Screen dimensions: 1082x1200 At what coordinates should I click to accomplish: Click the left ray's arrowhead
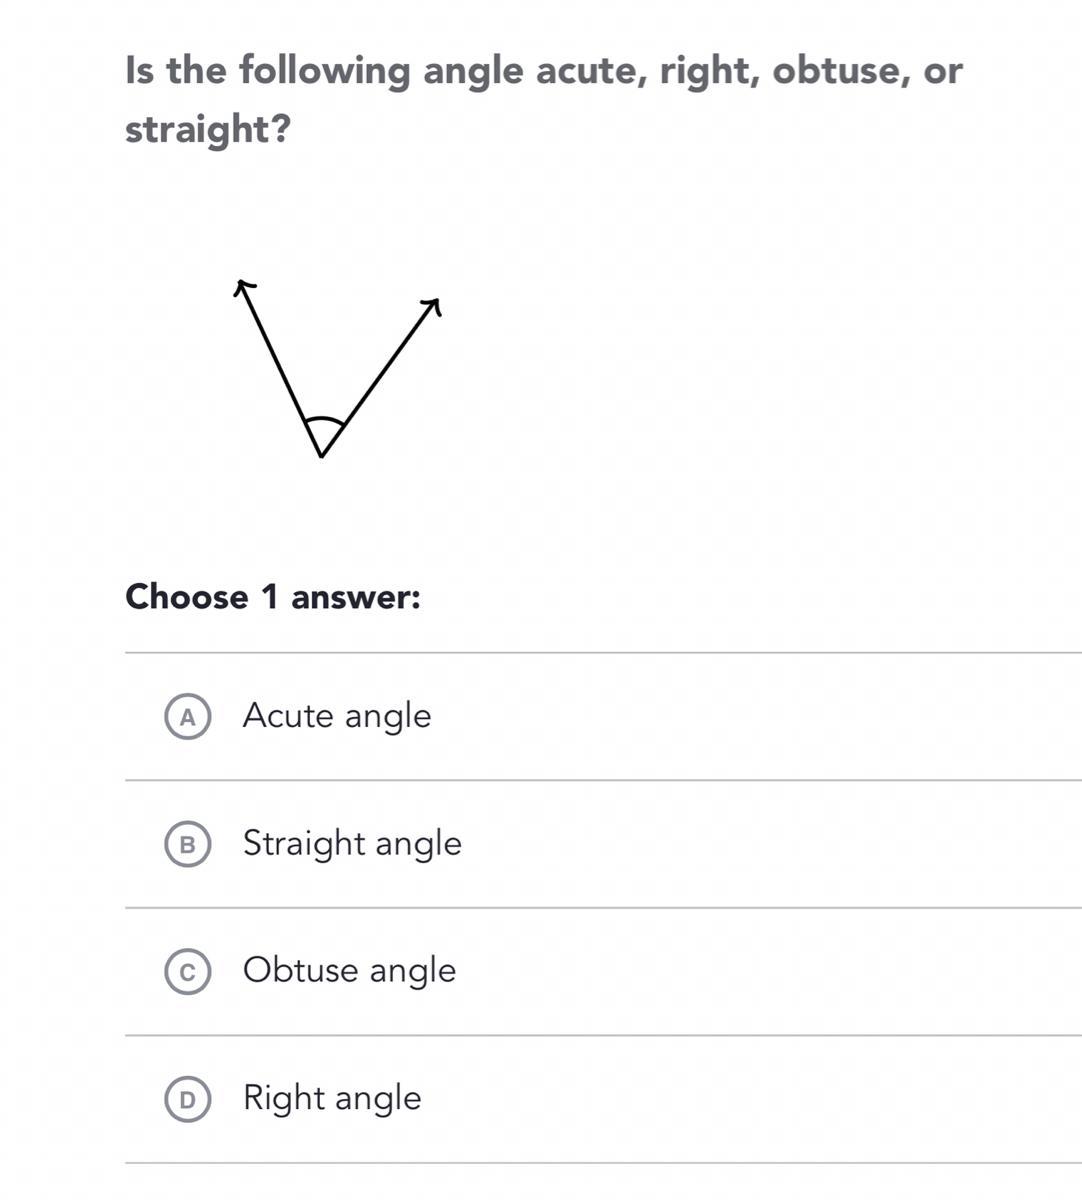click(x=242, y=288)
